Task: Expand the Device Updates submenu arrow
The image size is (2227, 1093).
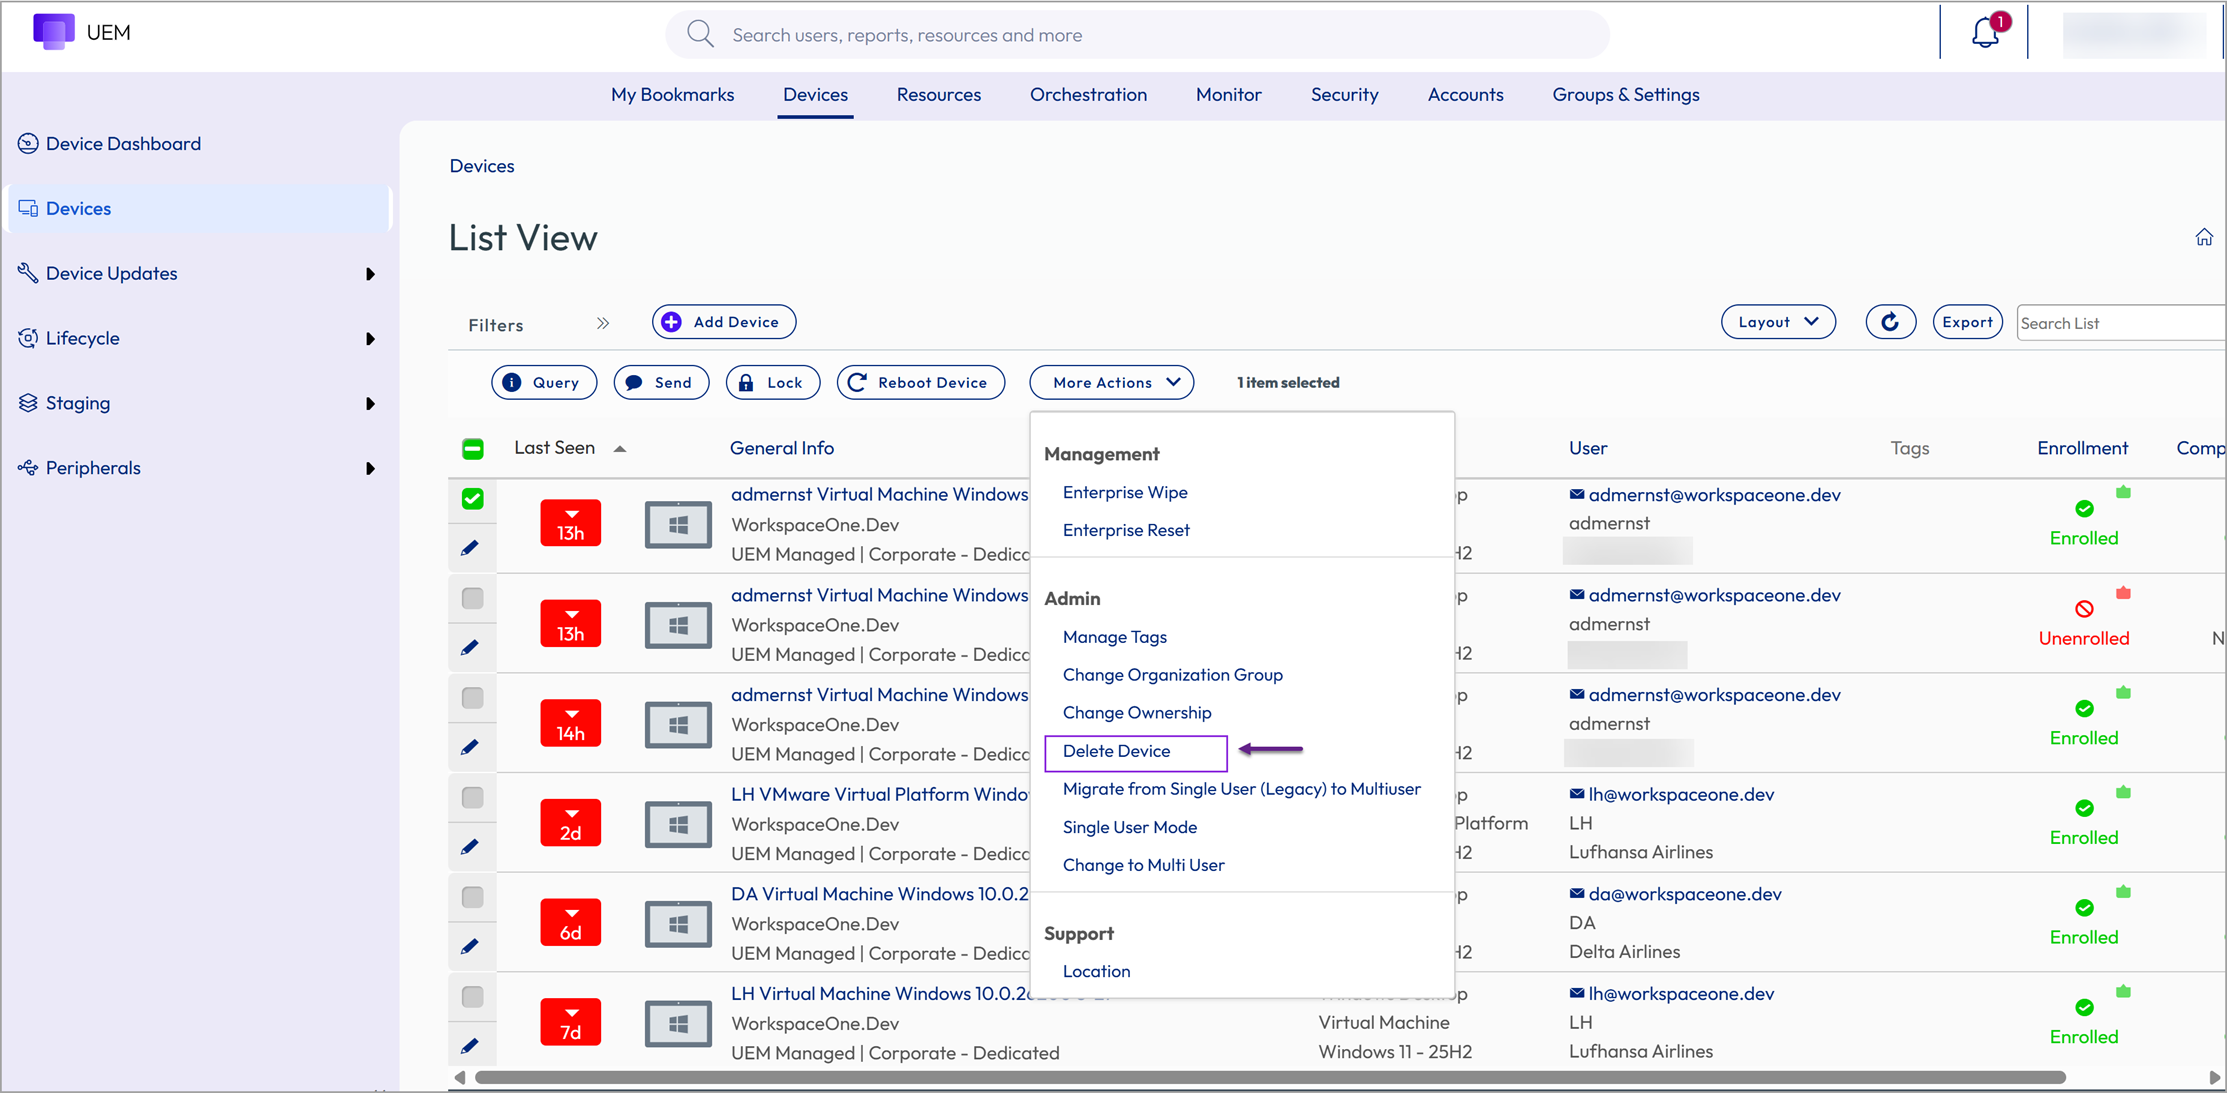Action: pyautogui.click(x=370, y=274)
